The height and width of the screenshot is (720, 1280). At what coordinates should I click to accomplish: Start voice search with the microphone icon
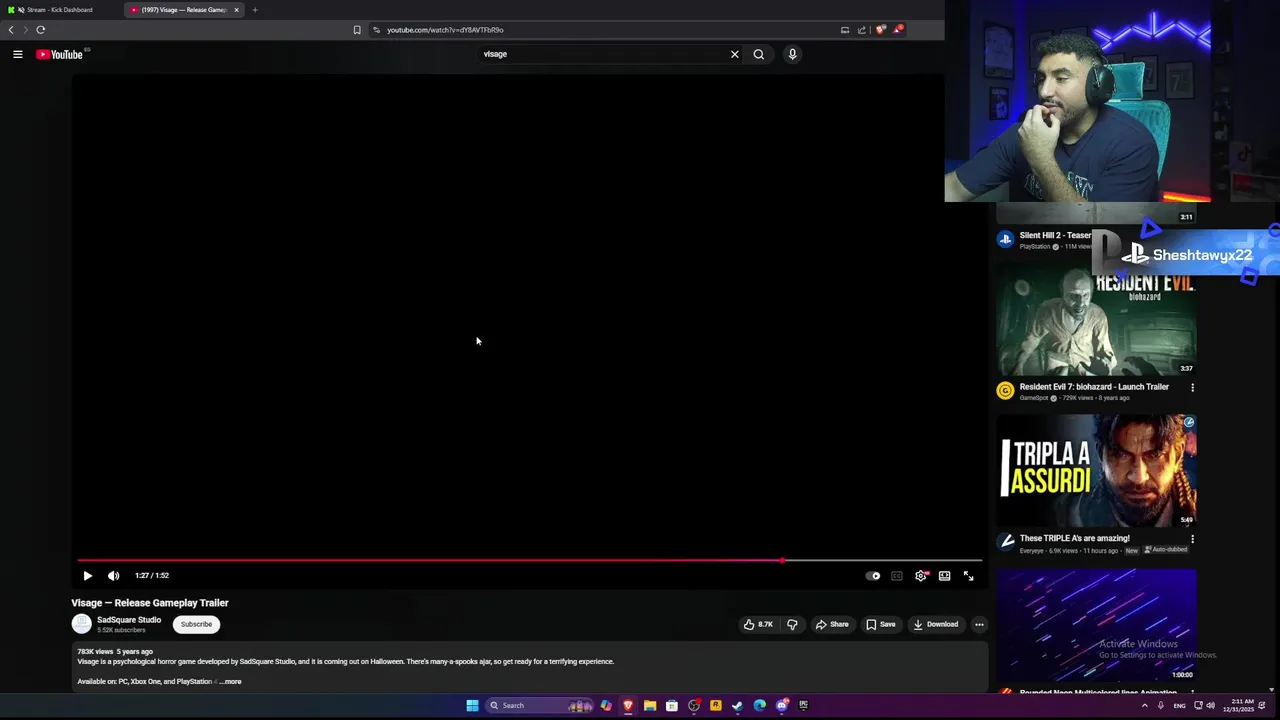792,54
